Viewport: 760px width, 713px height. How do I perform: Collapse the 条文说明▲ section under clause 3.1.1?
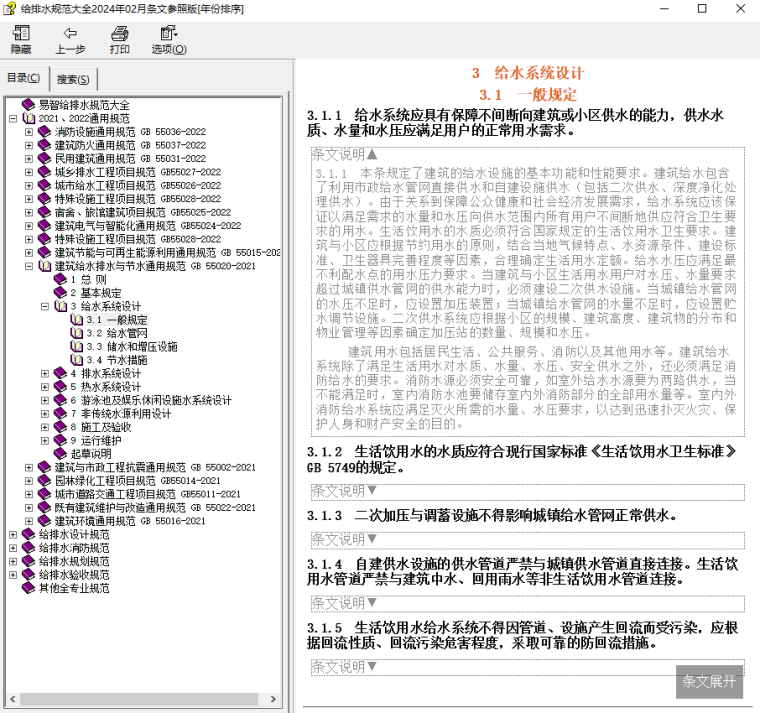pos(345,154)
